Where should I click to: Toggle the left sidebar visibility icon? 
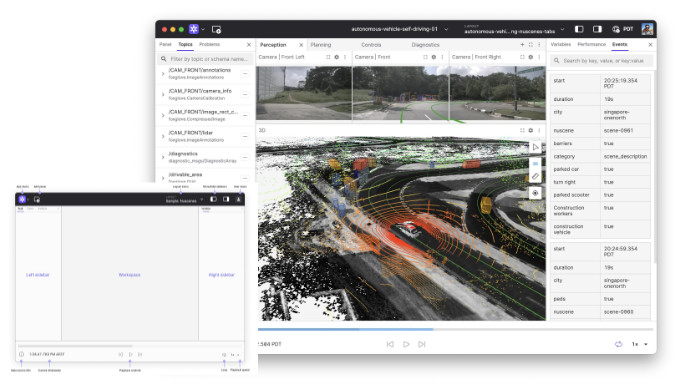tap(579, 29)
